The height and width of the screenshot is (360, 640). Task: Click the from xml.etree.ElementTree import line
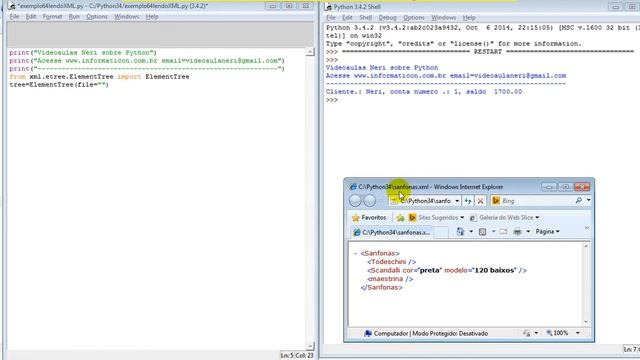(99, 77)
